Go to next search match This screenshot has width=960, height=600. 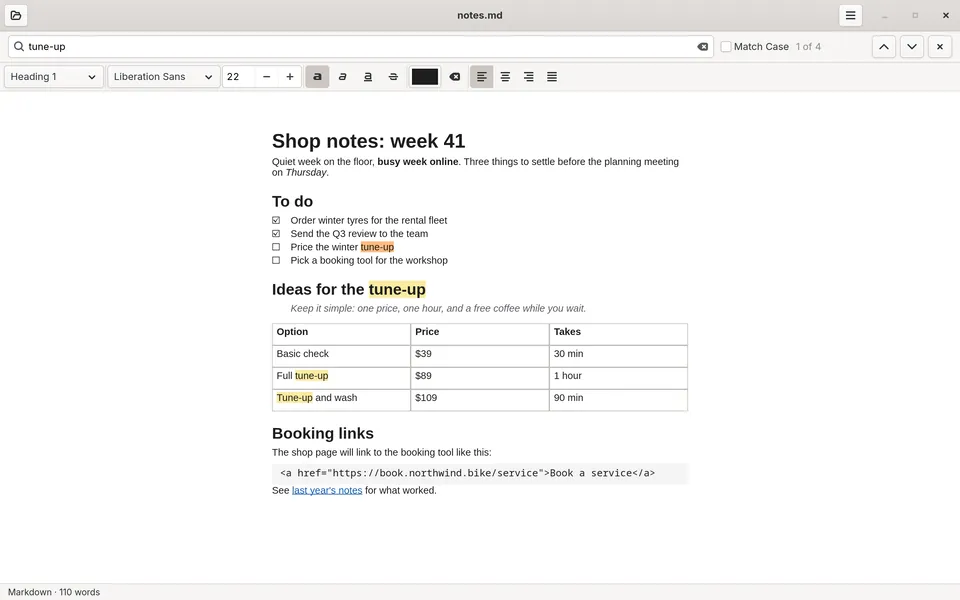point(912,47)
